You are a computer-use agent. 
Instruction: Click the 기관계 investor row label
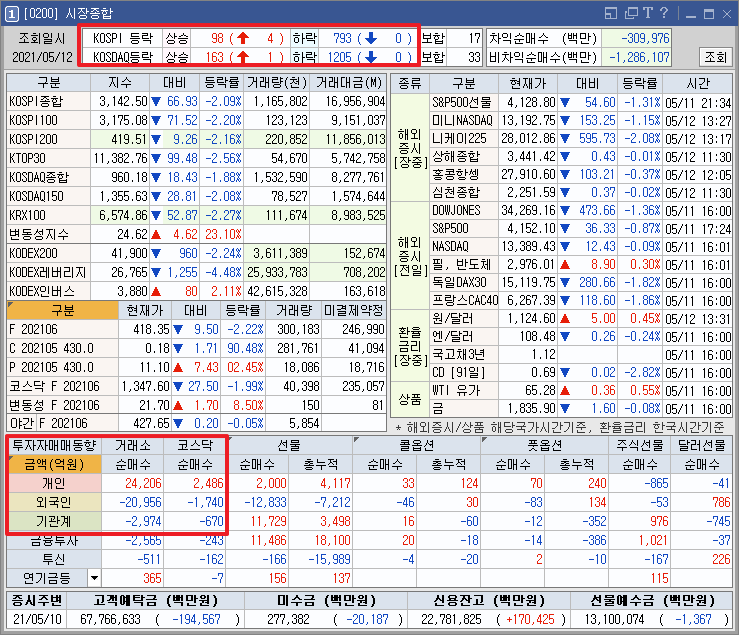(54, 521)
